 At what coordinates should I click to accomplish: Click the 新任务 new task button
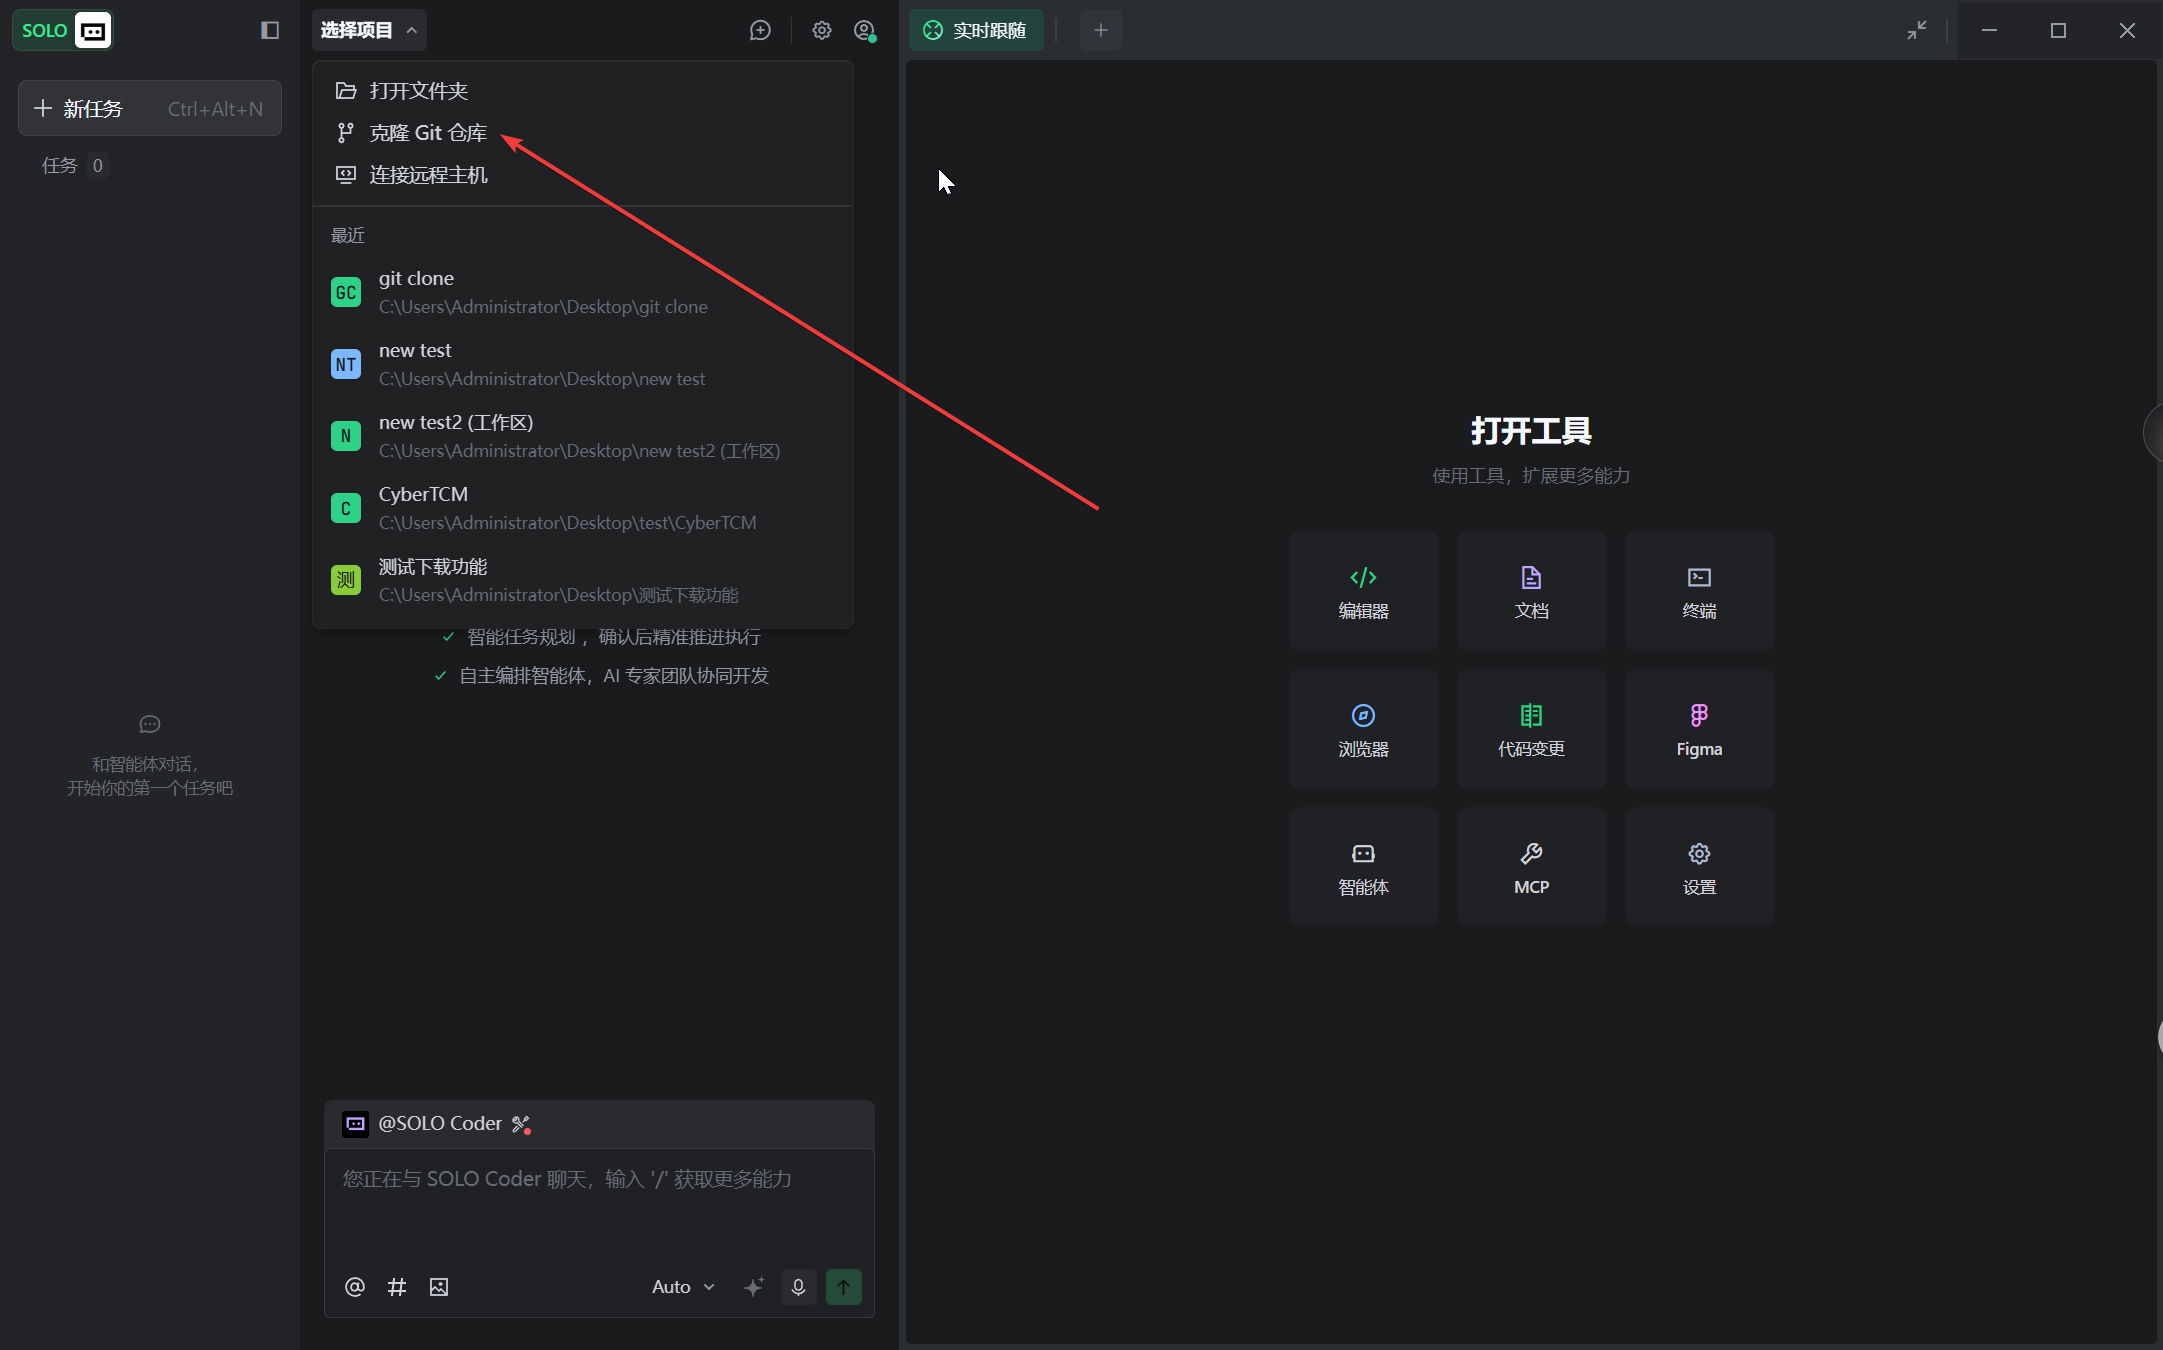150,109
